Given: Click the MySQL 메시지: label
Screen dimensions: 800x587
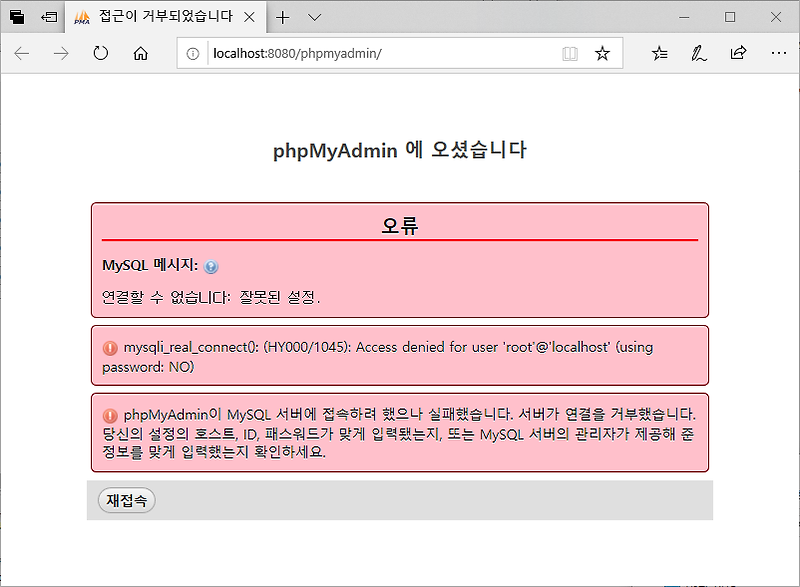Looking at the screenshot, I should click(x=150, y=265).
